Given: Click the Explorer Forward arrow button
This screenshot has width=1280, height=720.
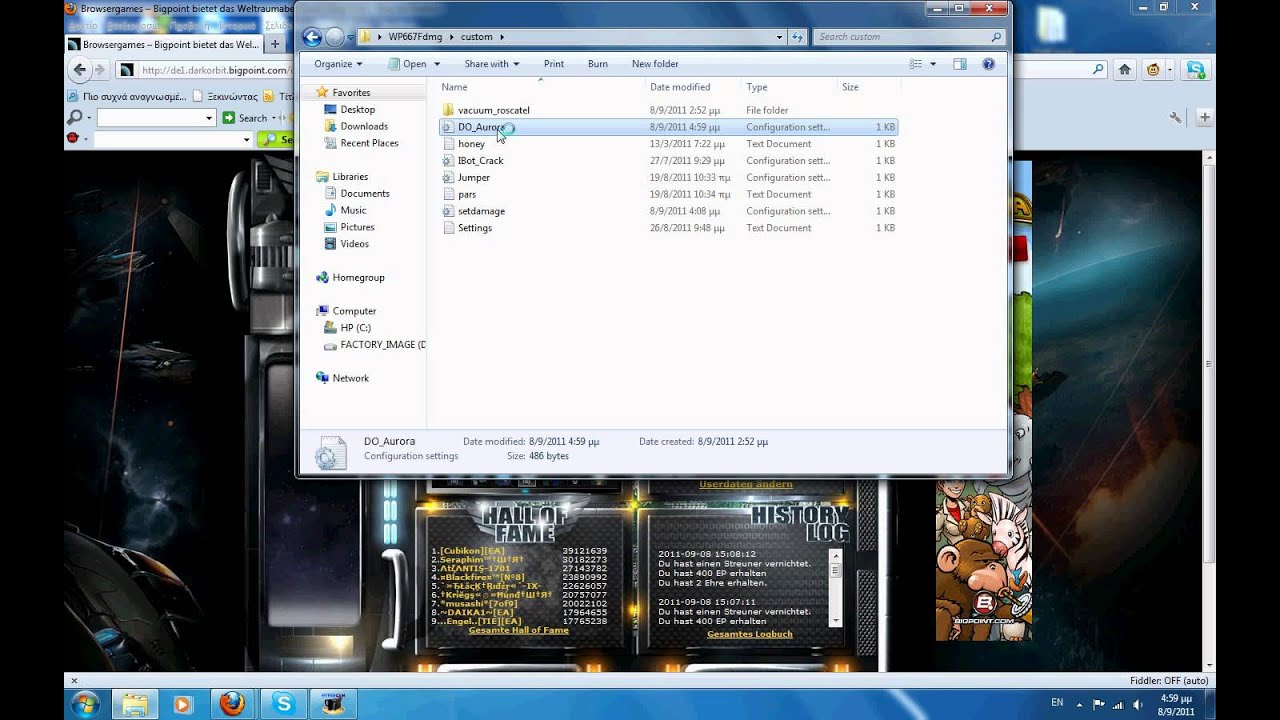Looking at the screenshot, I should pyautogui.click(x=335, y=37).
